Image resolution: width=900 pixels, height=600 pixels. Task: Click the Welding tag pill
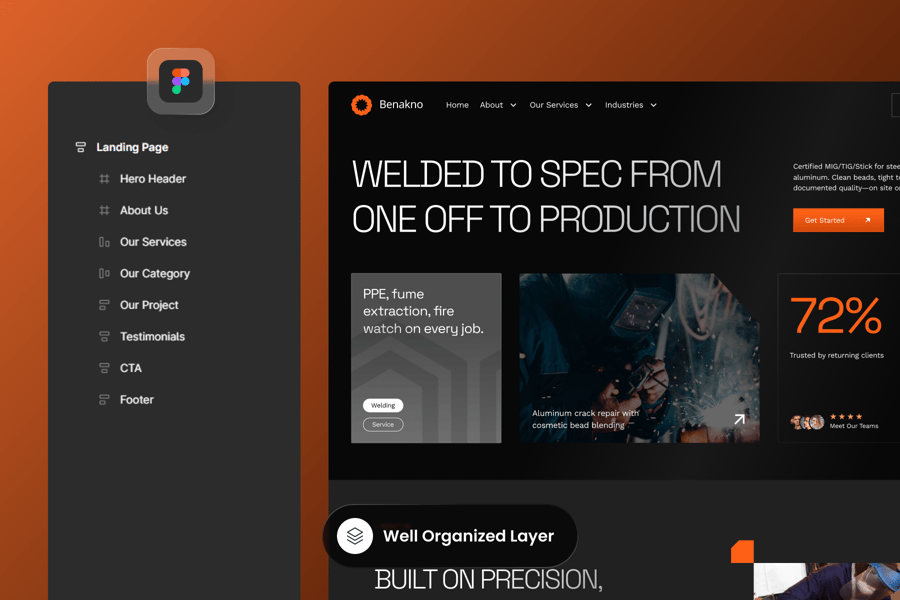(x=383, y=405)
